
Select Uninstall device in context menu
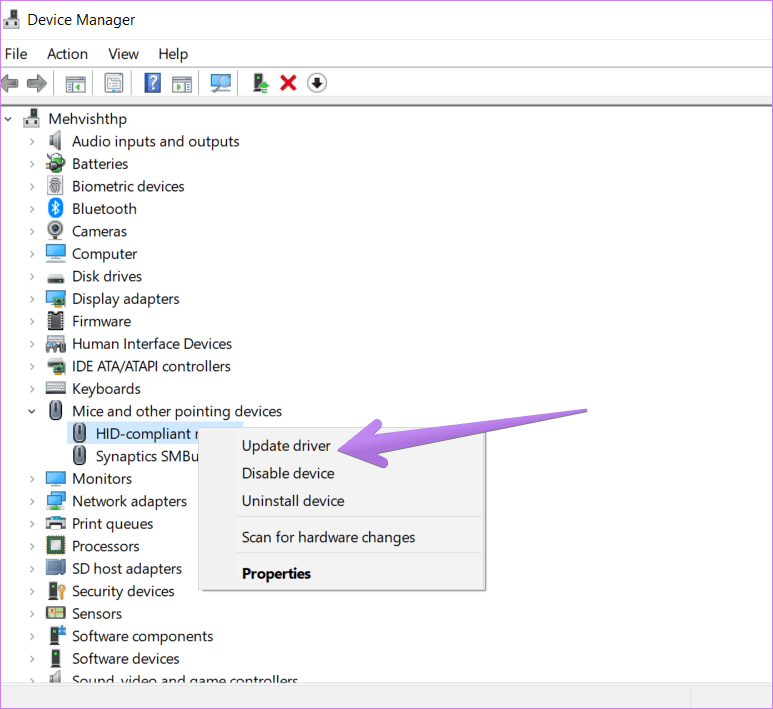pos(293,501)
